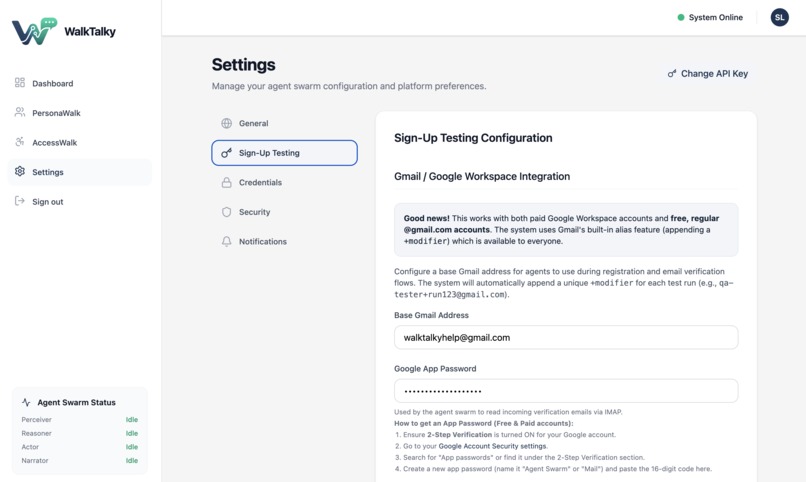Sign out of WalkTalky

tap(80, 201)
